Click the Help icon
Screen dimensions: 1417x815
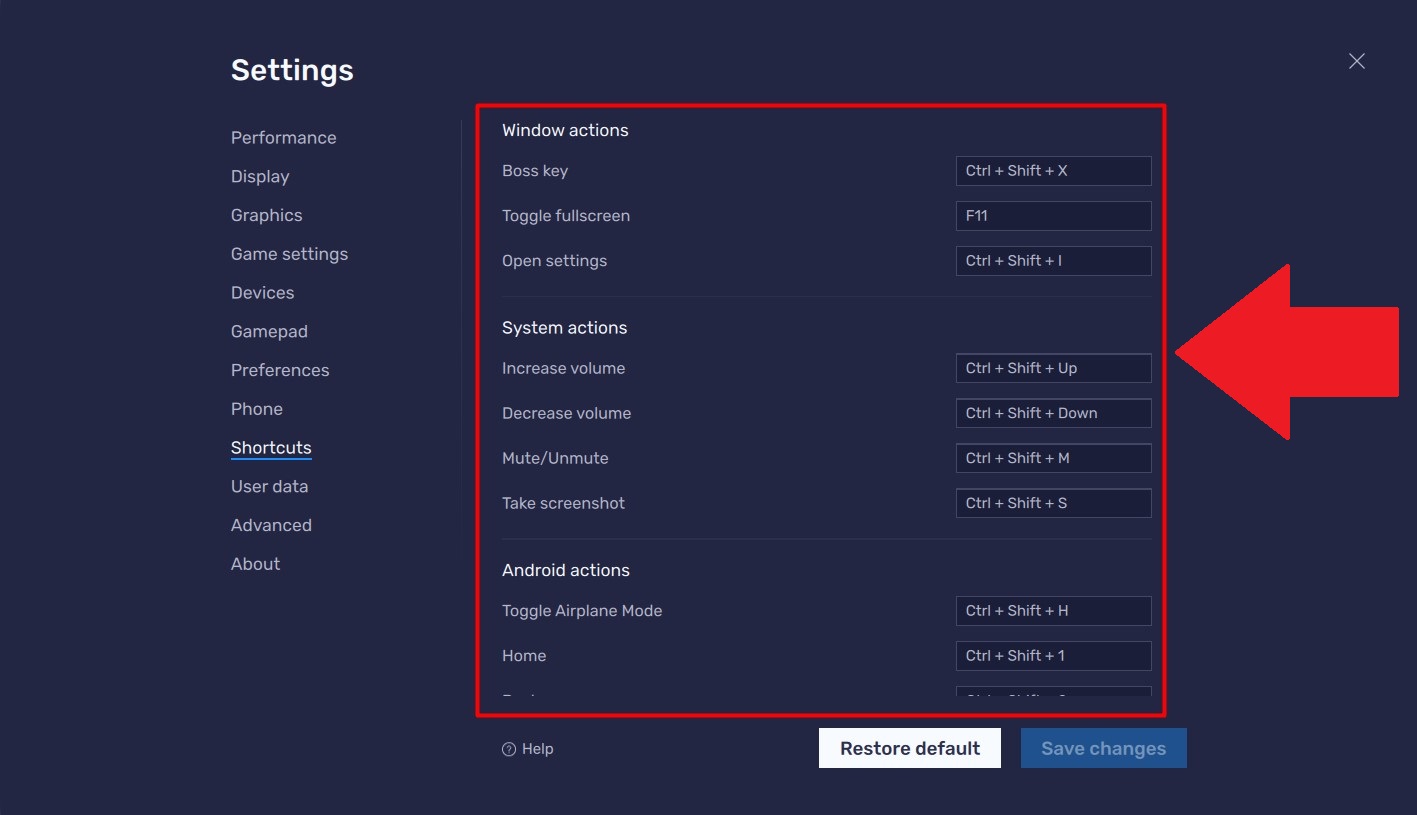click(x=510, y=748)
